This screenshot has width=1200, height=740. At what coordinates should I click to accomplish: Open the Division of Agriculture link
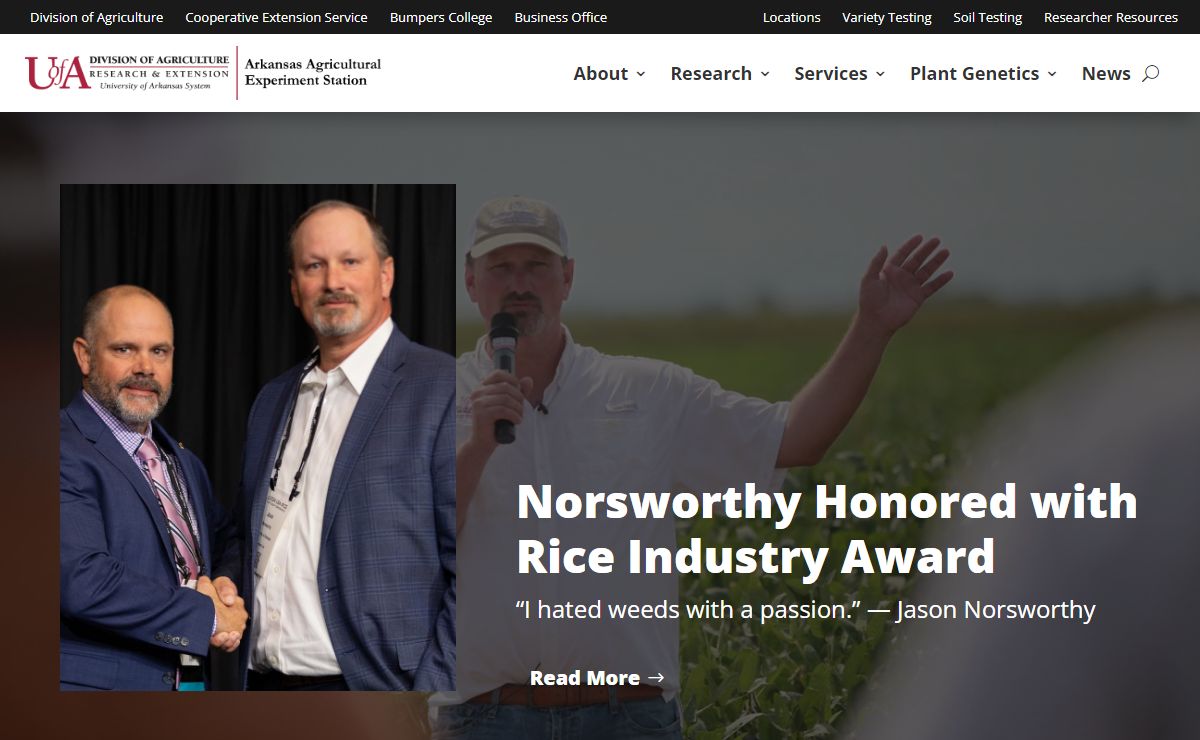click(96, 17)
